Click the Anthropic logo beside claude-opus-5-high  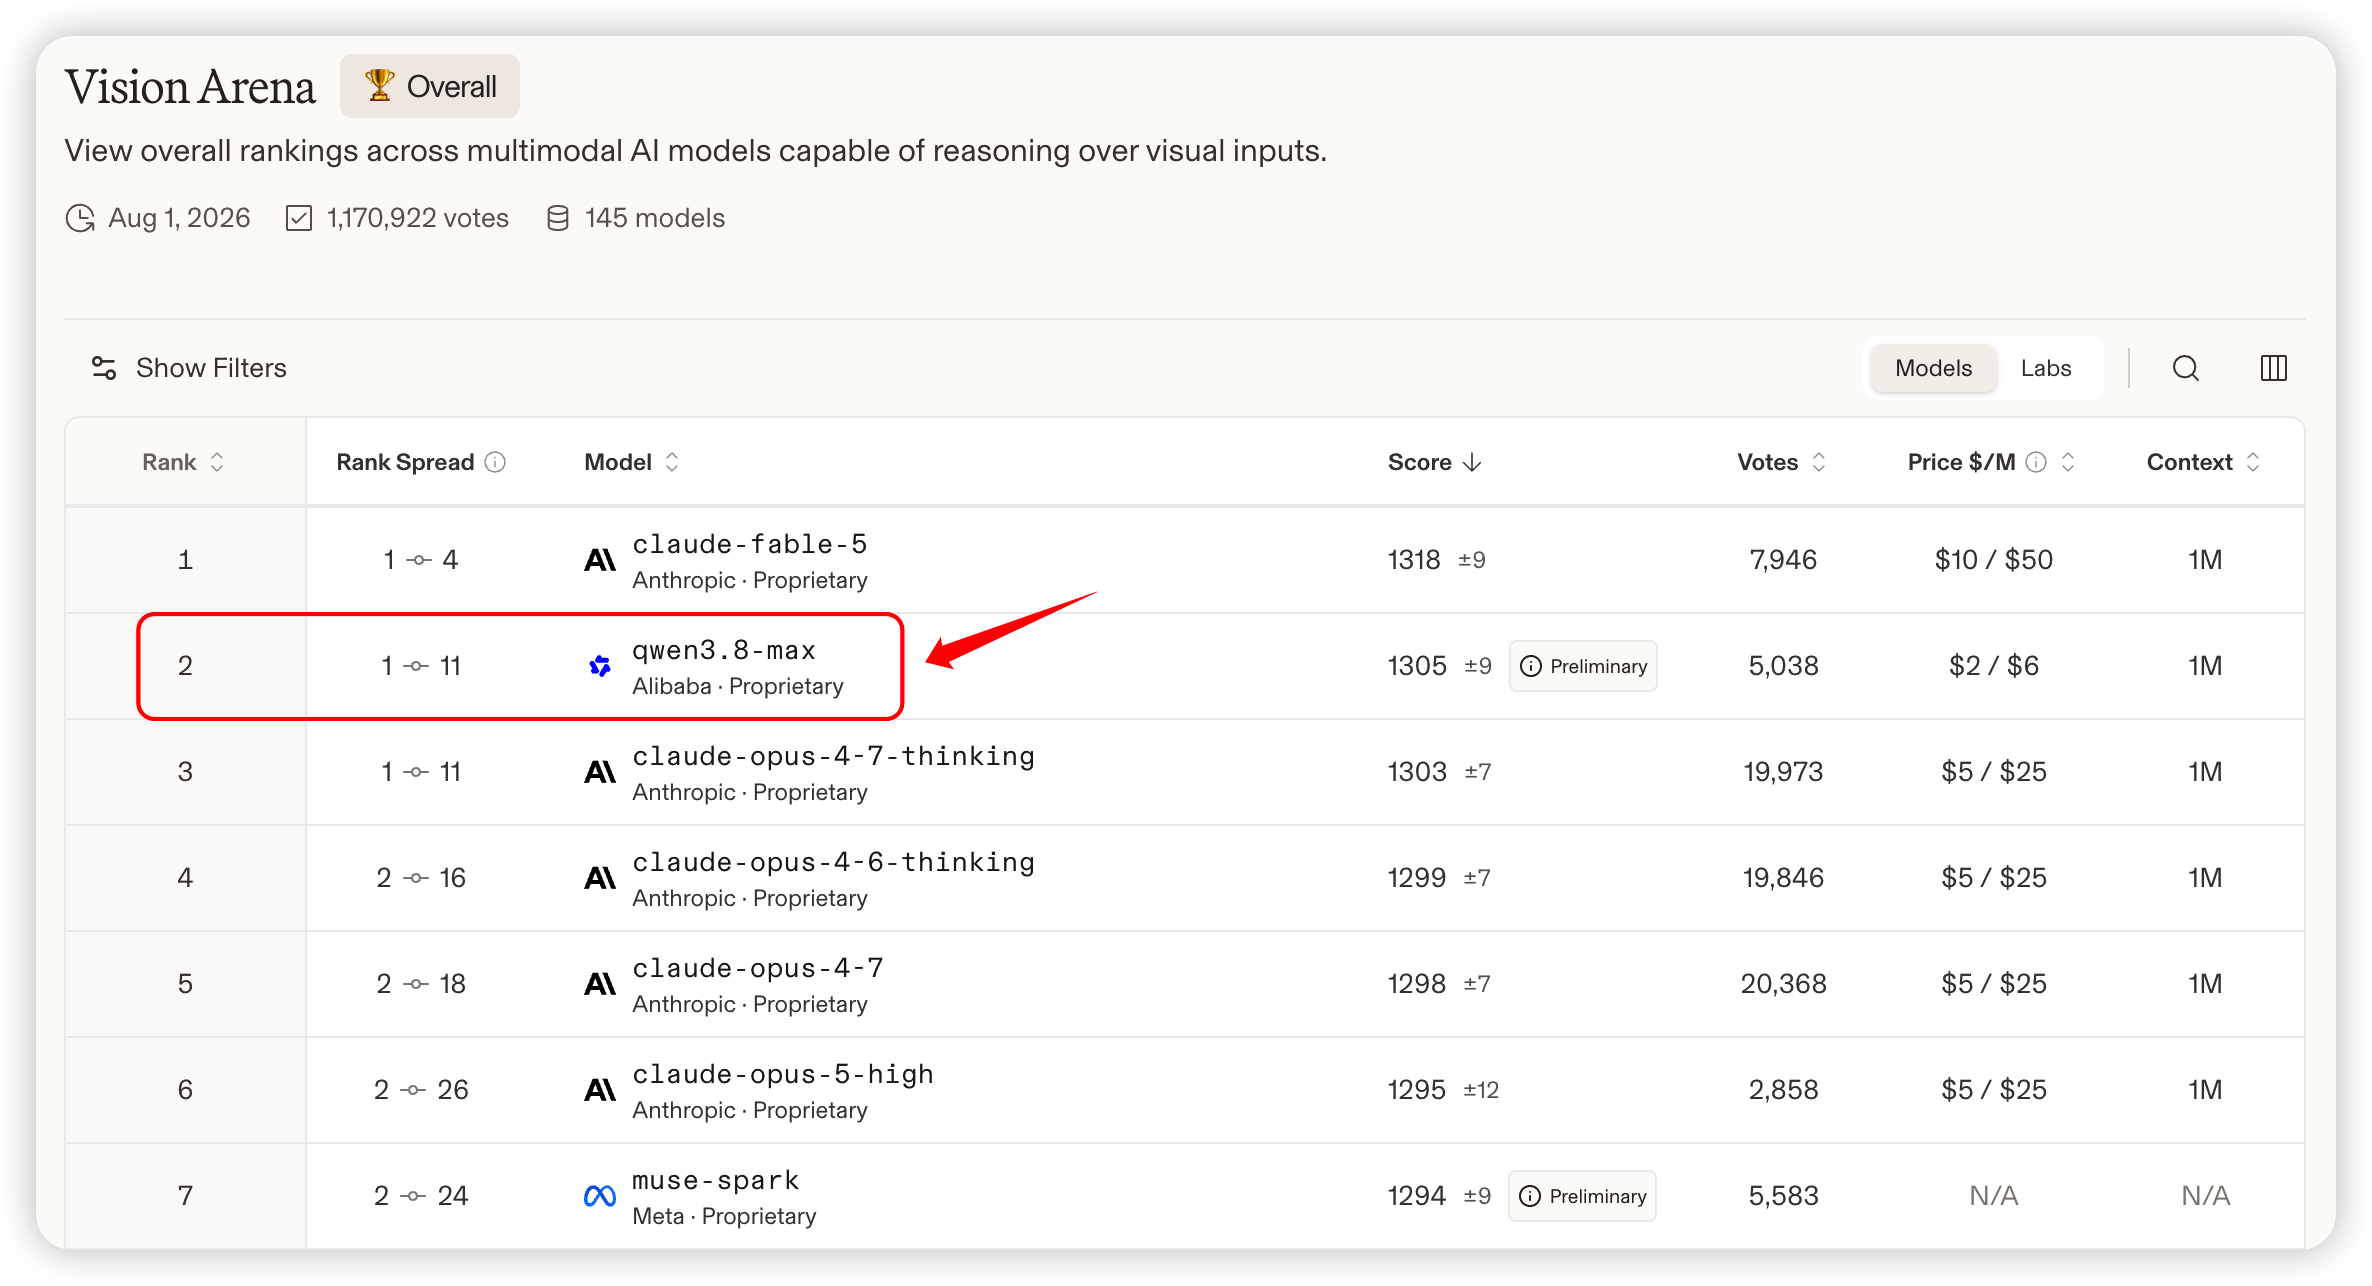tap(600, 1090)
